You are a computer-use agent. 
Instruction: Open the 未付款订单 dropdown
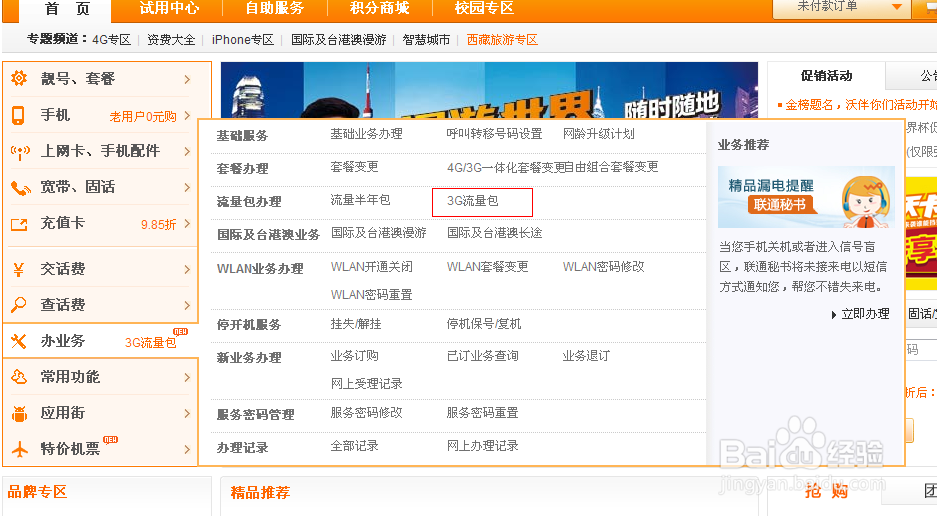tap(840, 8)
